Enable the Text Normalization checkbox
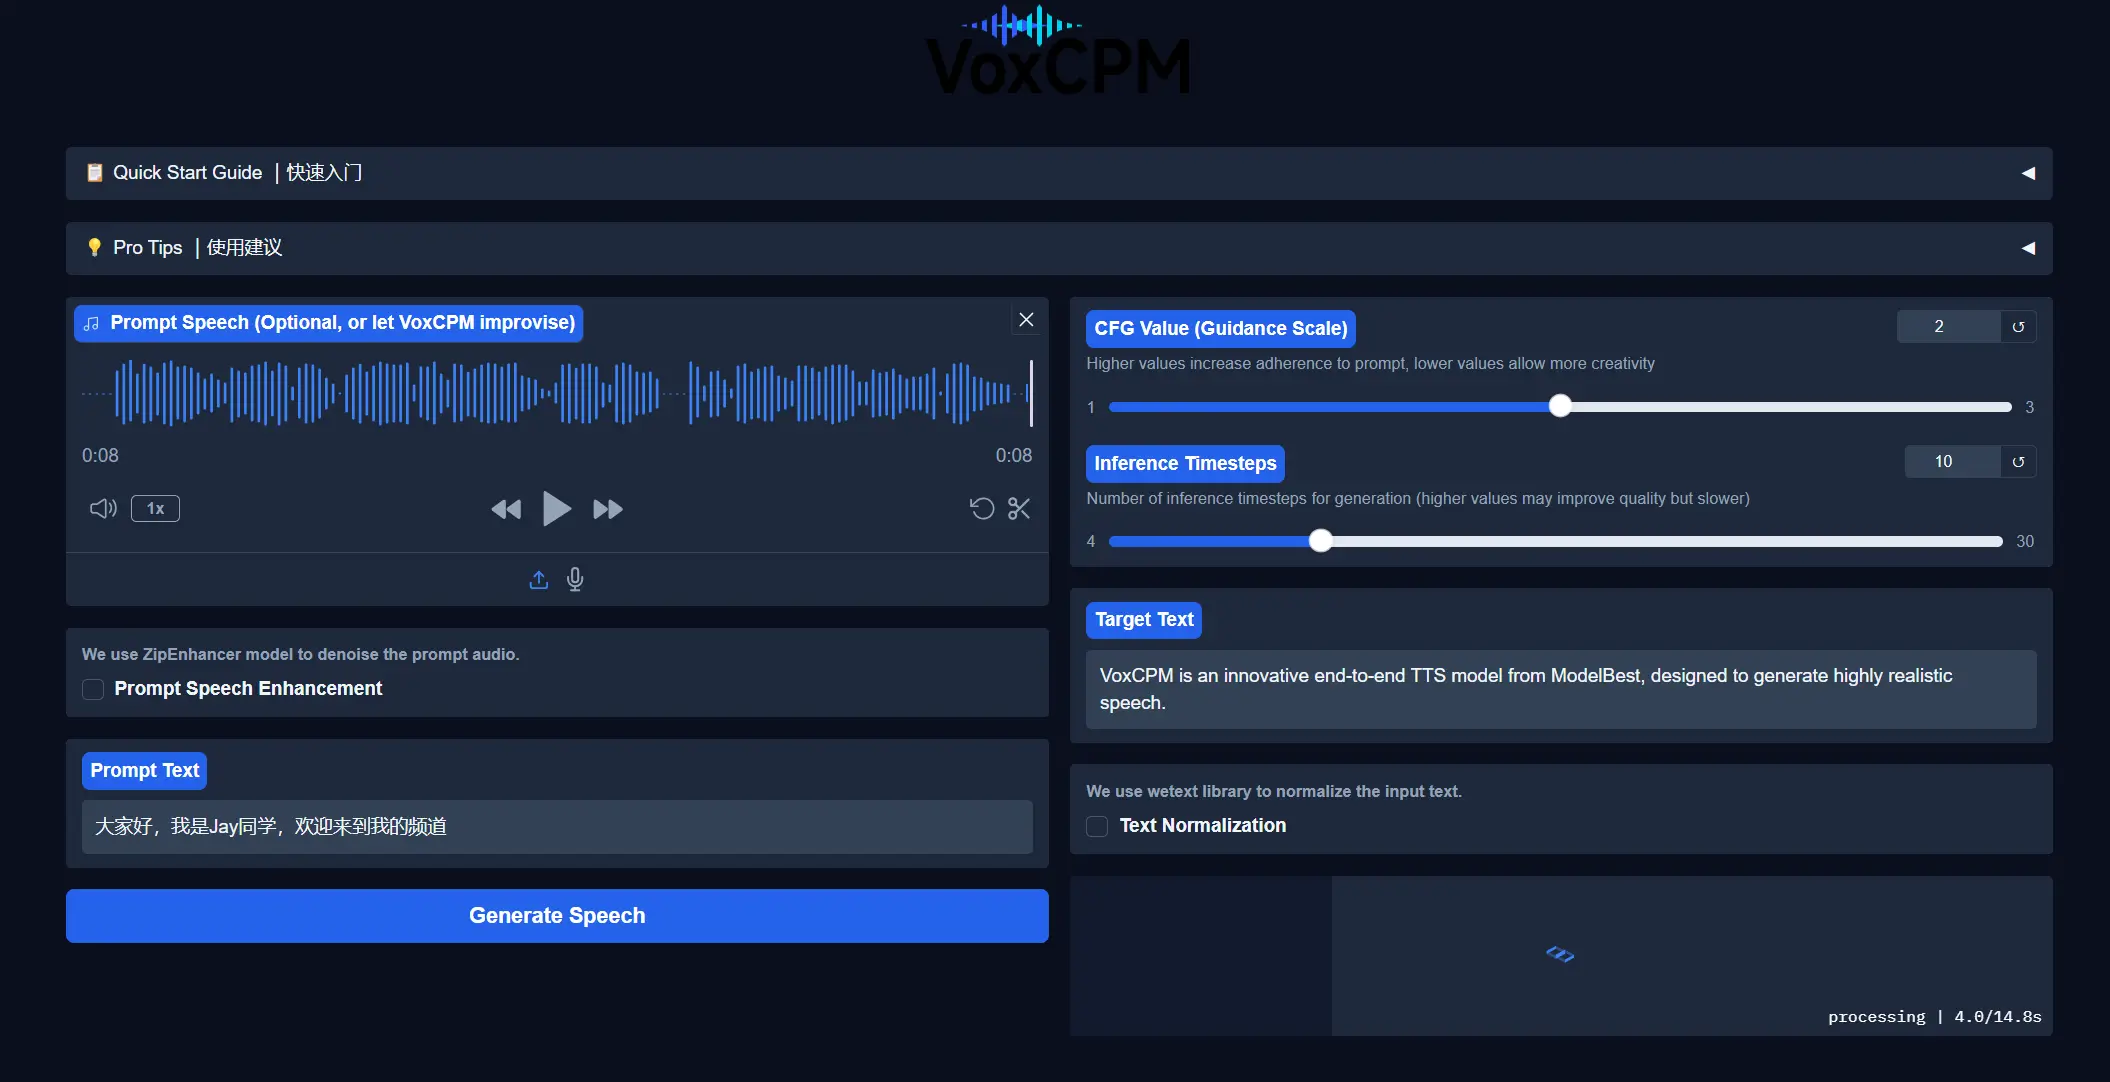The image size is (2110, 1082). tap(1097, 826)
